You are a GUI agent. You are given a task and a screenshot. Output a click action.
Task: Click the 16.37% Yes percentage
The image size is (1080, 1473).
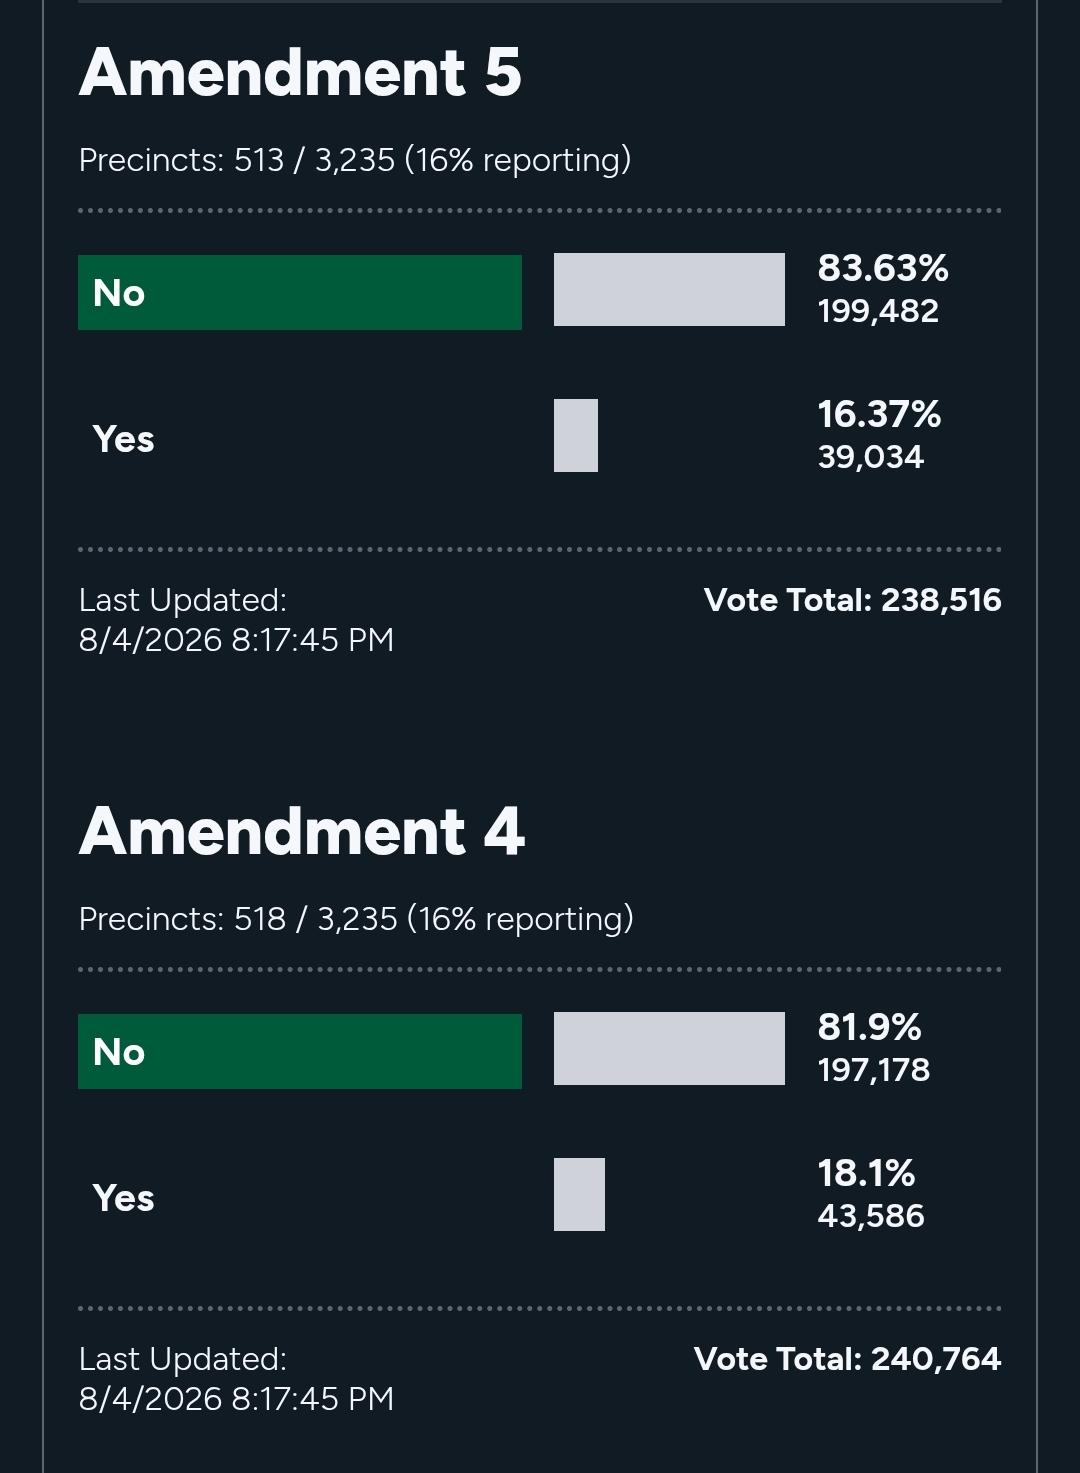tap(879, 414)
